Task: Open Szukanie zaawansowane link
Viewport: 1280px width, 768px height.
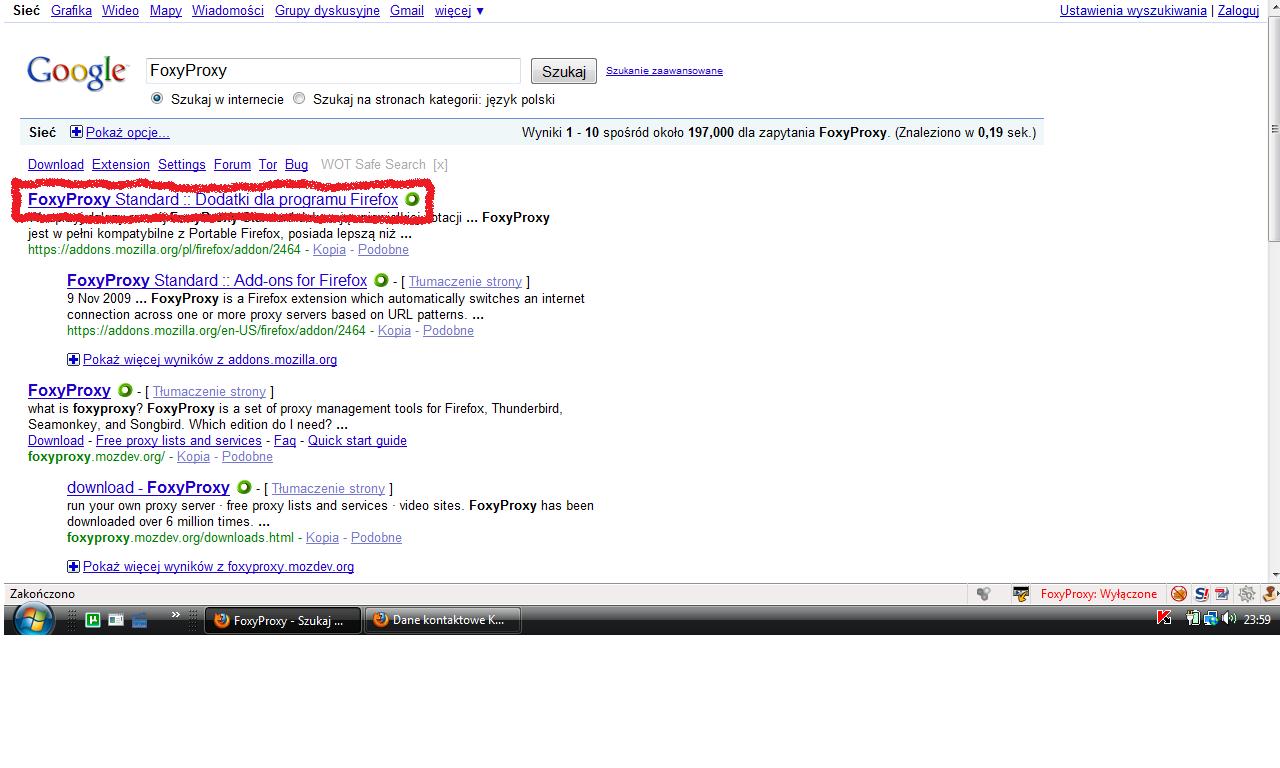Action: (664, 70)
